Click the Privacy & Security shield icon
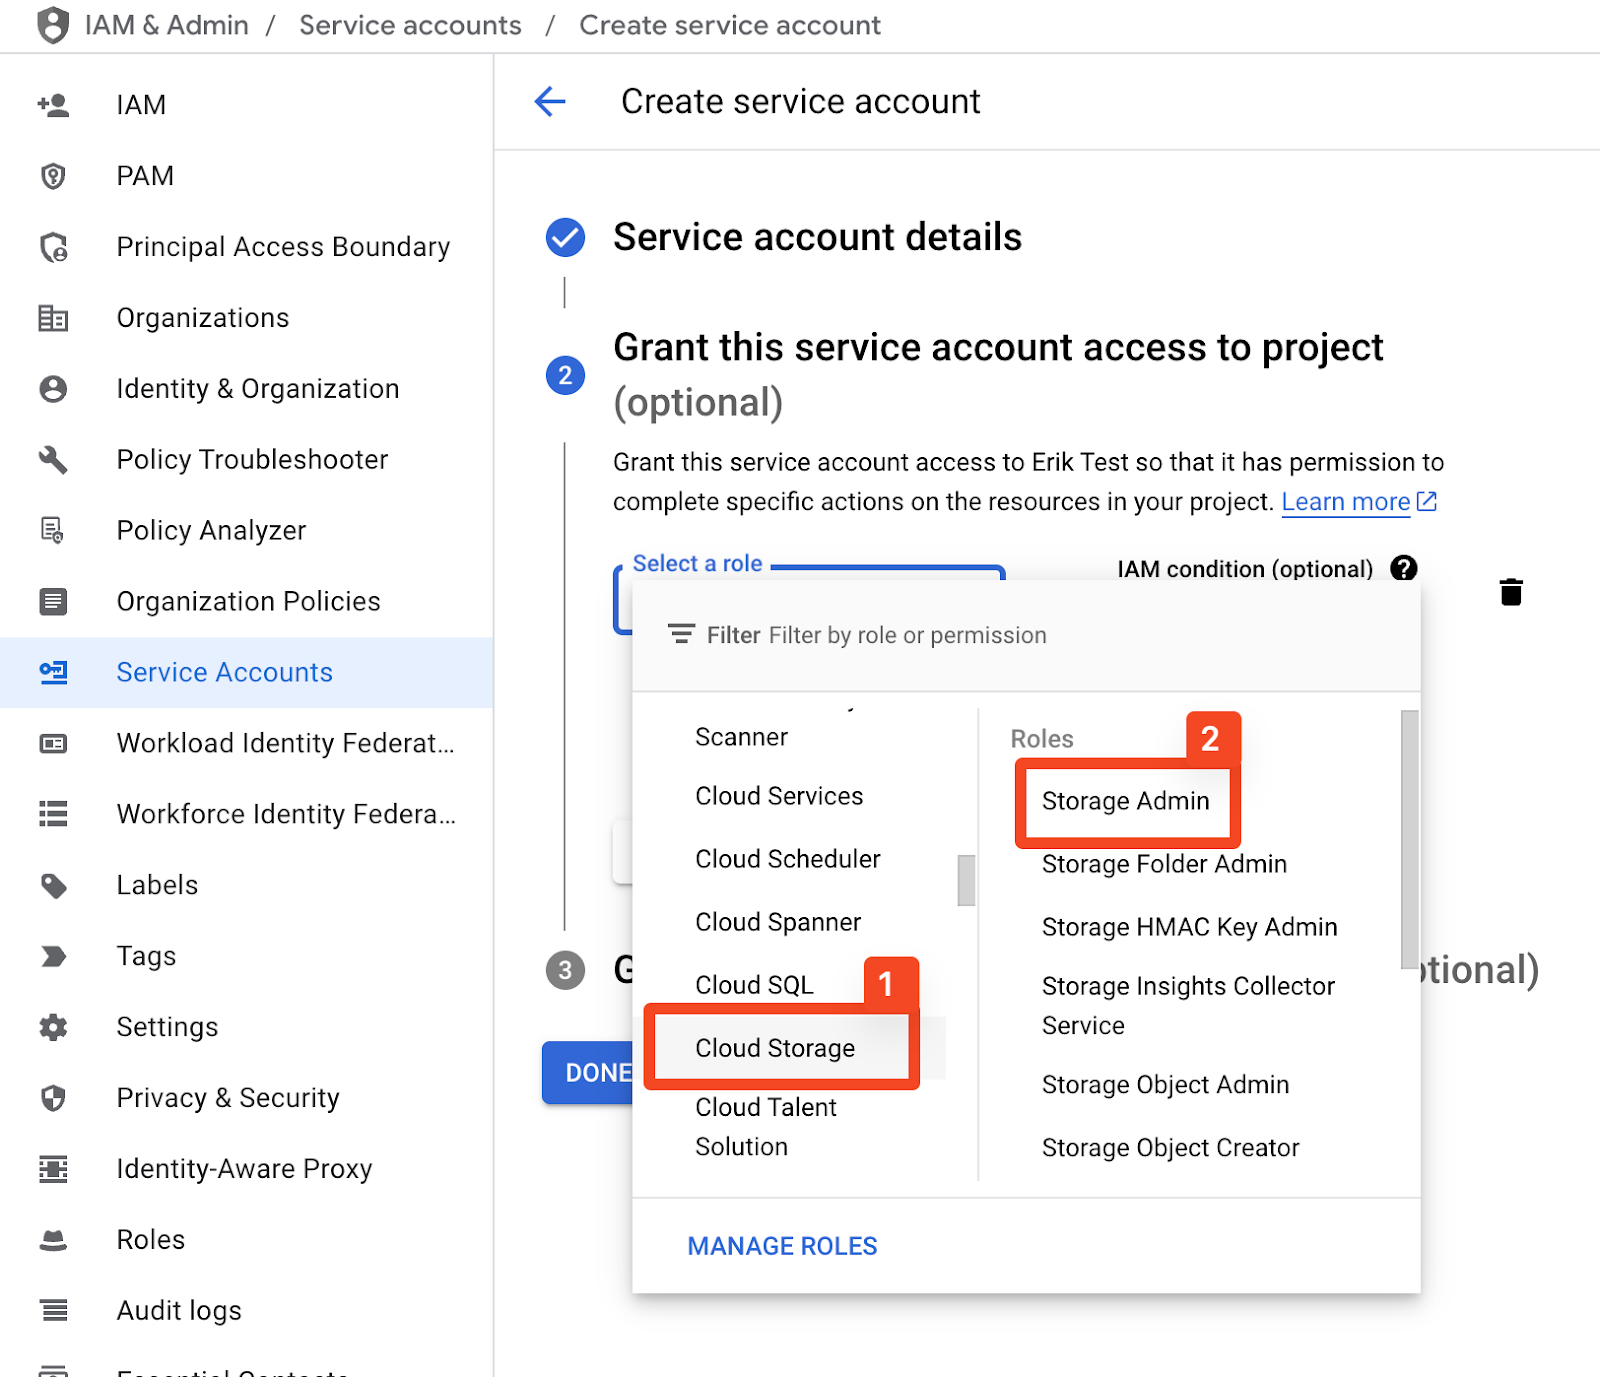Image resolution: width=1600 pixels, height=1377 pixels. (53, 1098)
